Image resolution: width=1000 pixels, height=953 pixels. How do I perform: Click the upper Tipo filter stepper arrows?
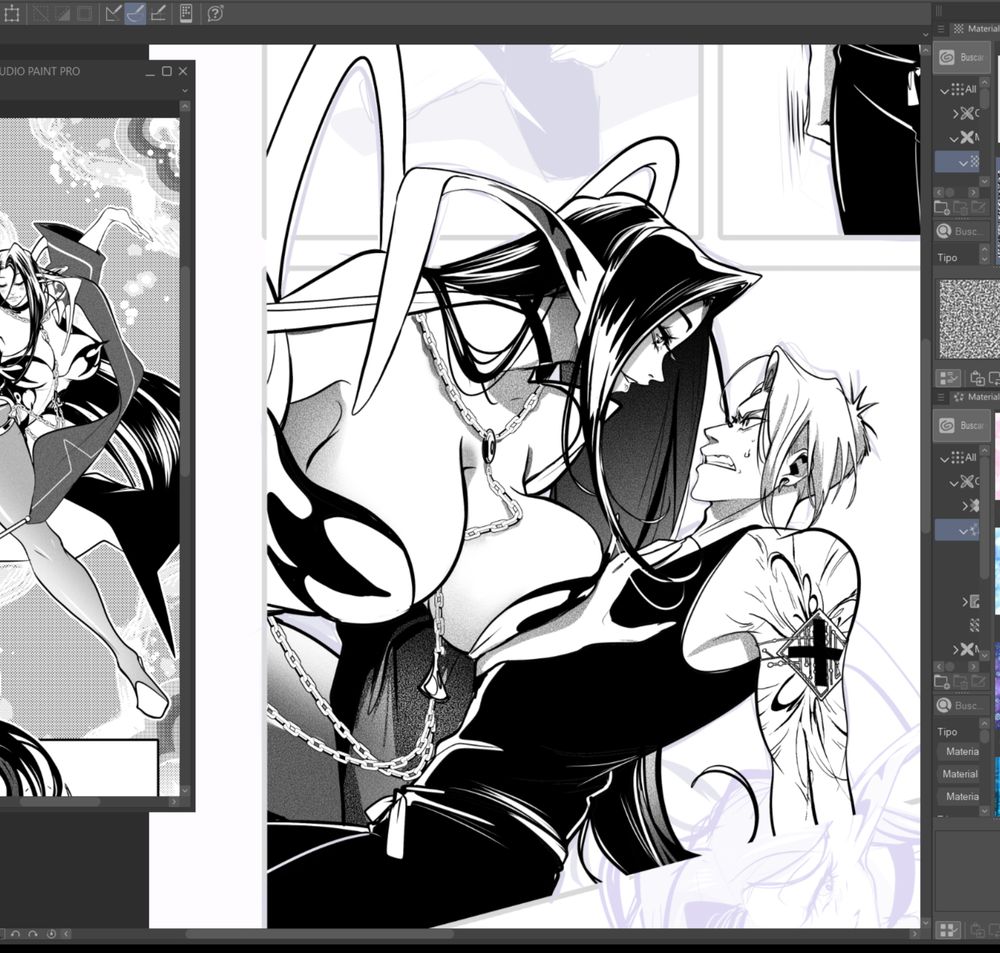[x=984, y=254]
